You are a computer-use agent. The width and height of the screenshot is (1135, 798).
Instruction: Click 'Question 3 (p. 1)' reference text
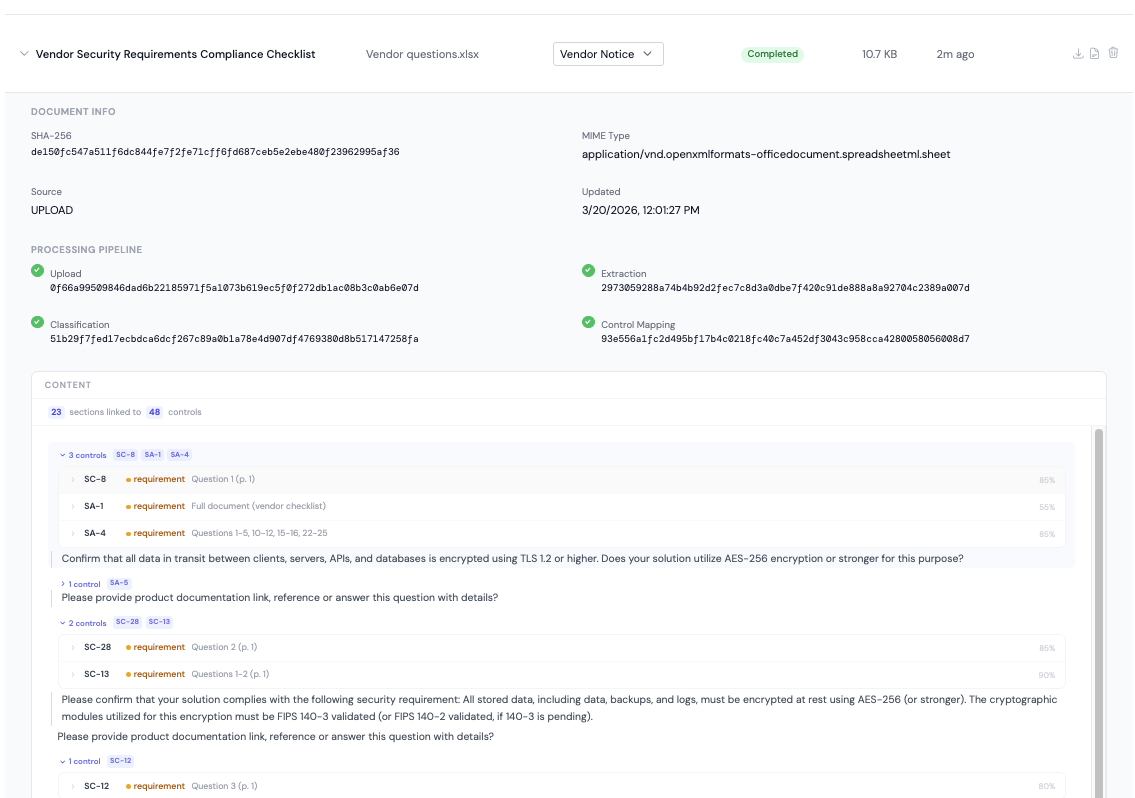pos(224,786)
